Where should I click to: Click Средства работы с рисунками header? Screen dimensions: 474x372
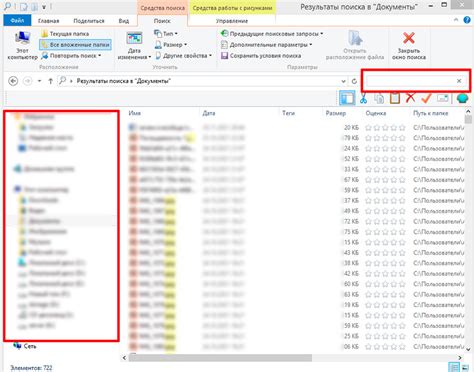[232, 8]
